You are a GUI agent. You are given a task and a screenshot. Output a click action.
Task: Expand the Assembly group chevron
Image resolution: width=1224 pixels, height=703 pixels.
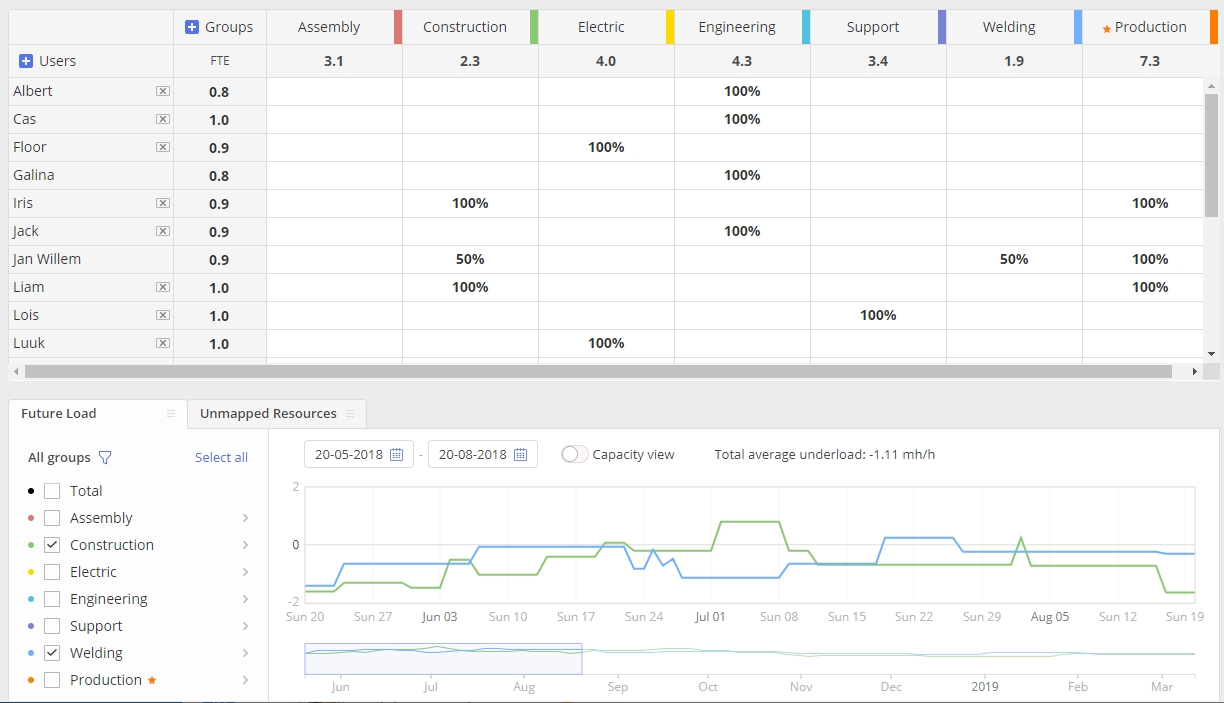coord(245,518)
